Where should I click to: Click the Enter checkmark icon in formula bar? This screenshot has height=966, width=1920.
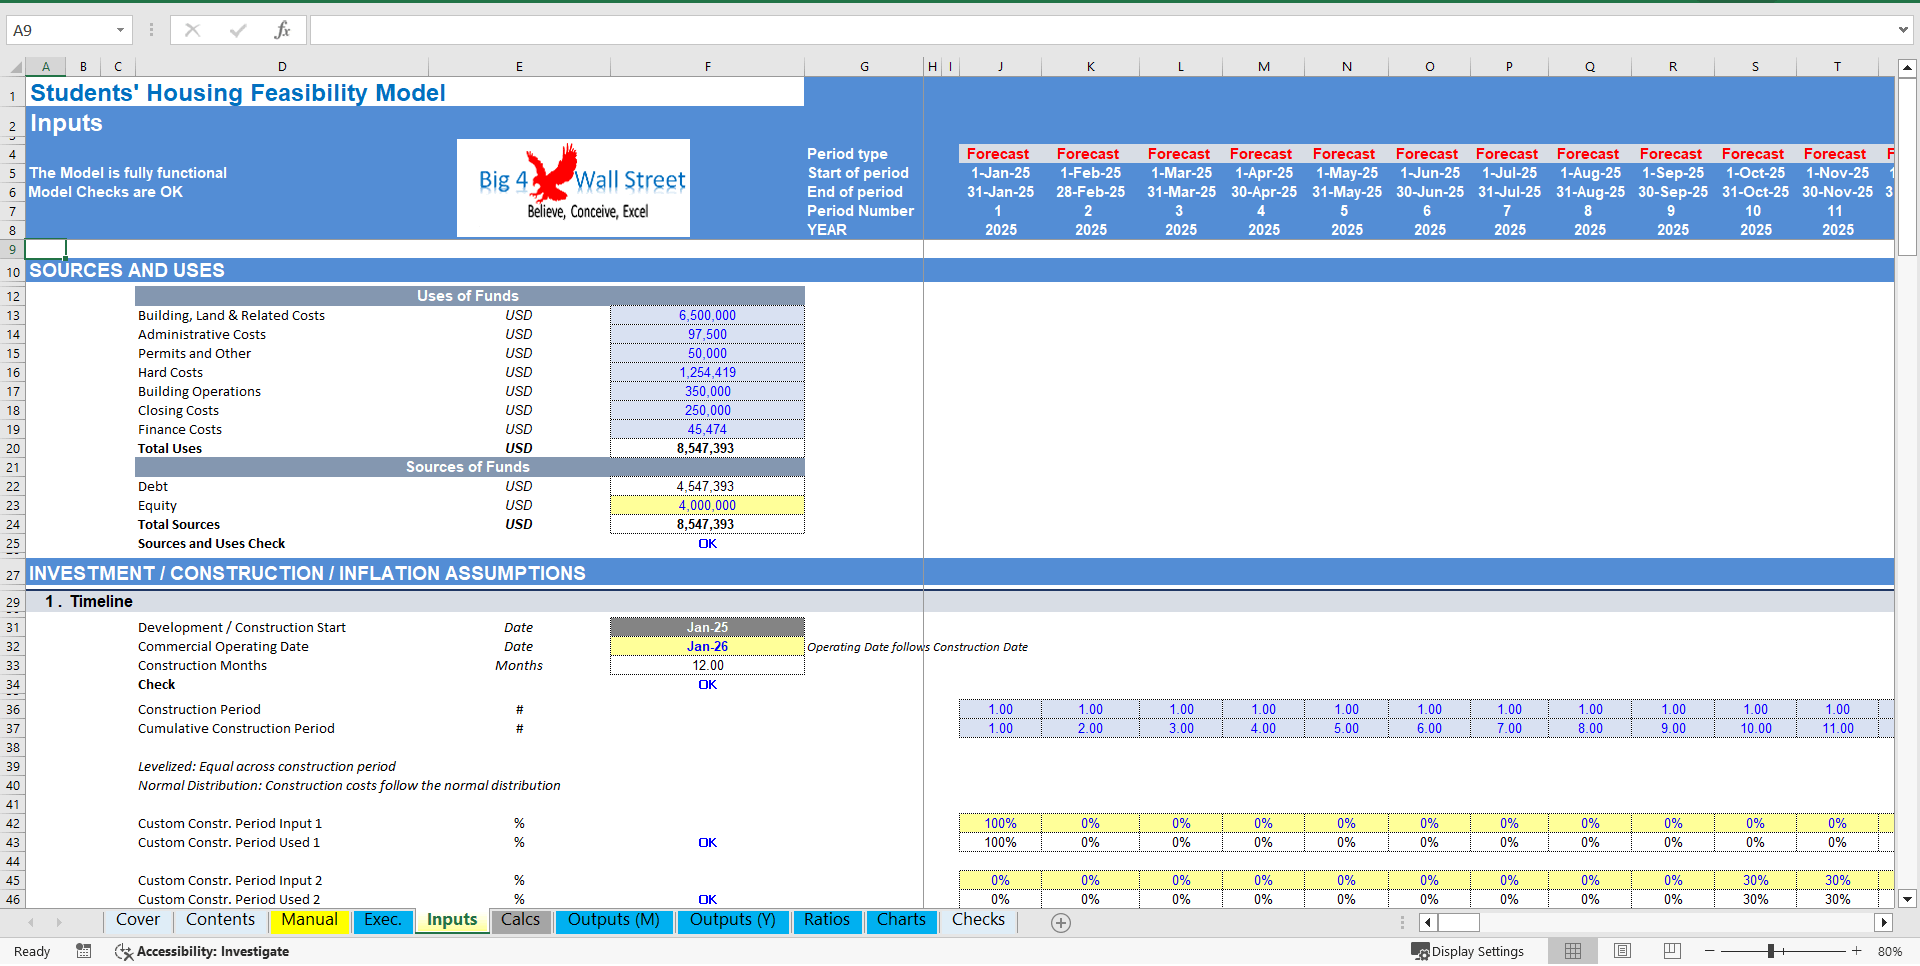point(238,30)
